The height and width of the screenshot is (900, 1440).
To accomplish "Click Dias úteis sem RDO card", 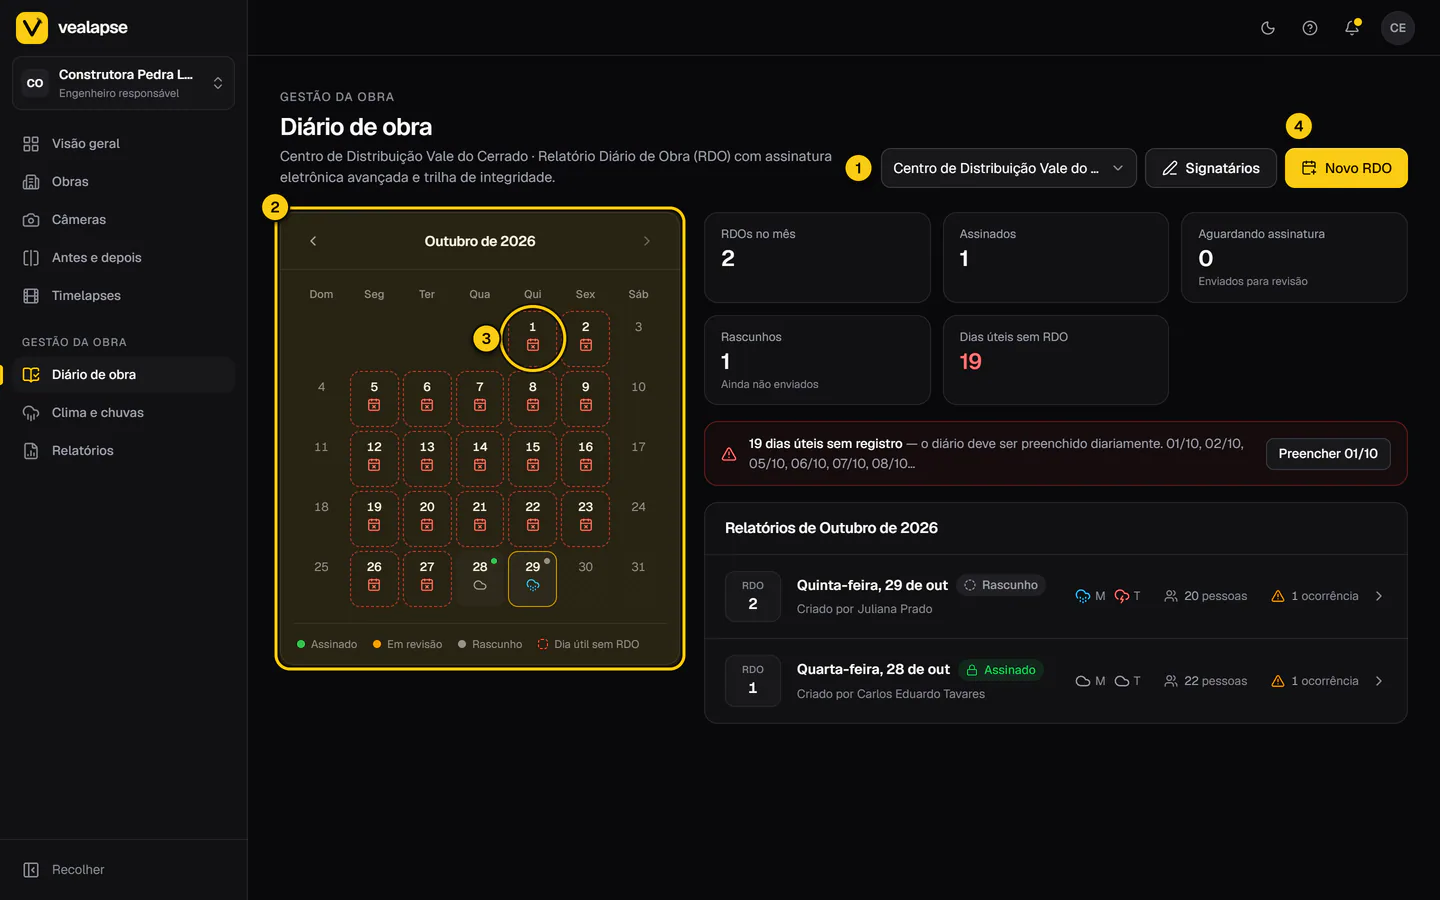I will tap(1056, 360).
